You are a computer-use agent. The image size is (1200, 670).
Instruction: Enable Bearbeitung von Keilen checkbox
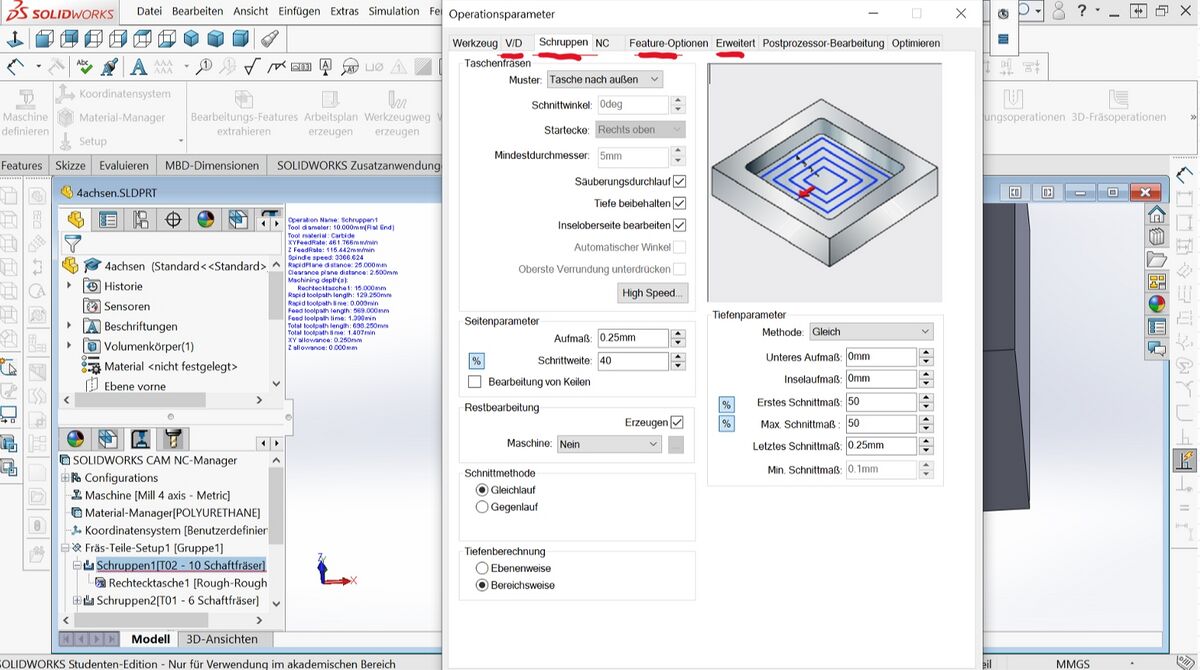pyautogui.click(x=475, y=382)
